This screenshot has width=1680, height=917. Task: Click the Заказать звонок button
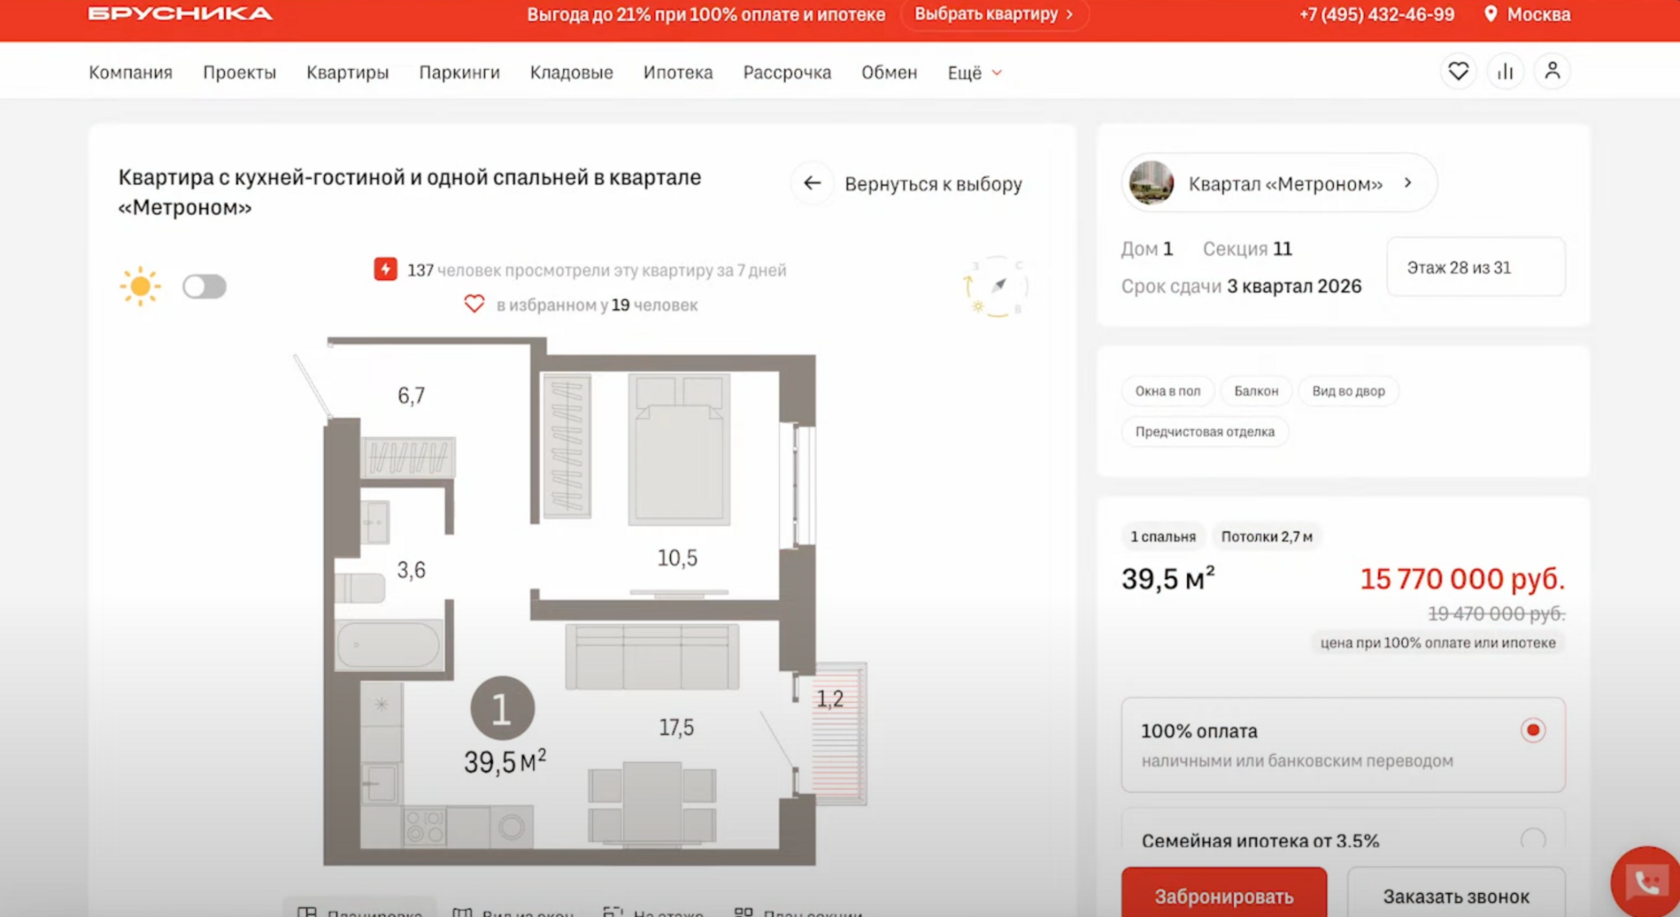point(1456,893)
